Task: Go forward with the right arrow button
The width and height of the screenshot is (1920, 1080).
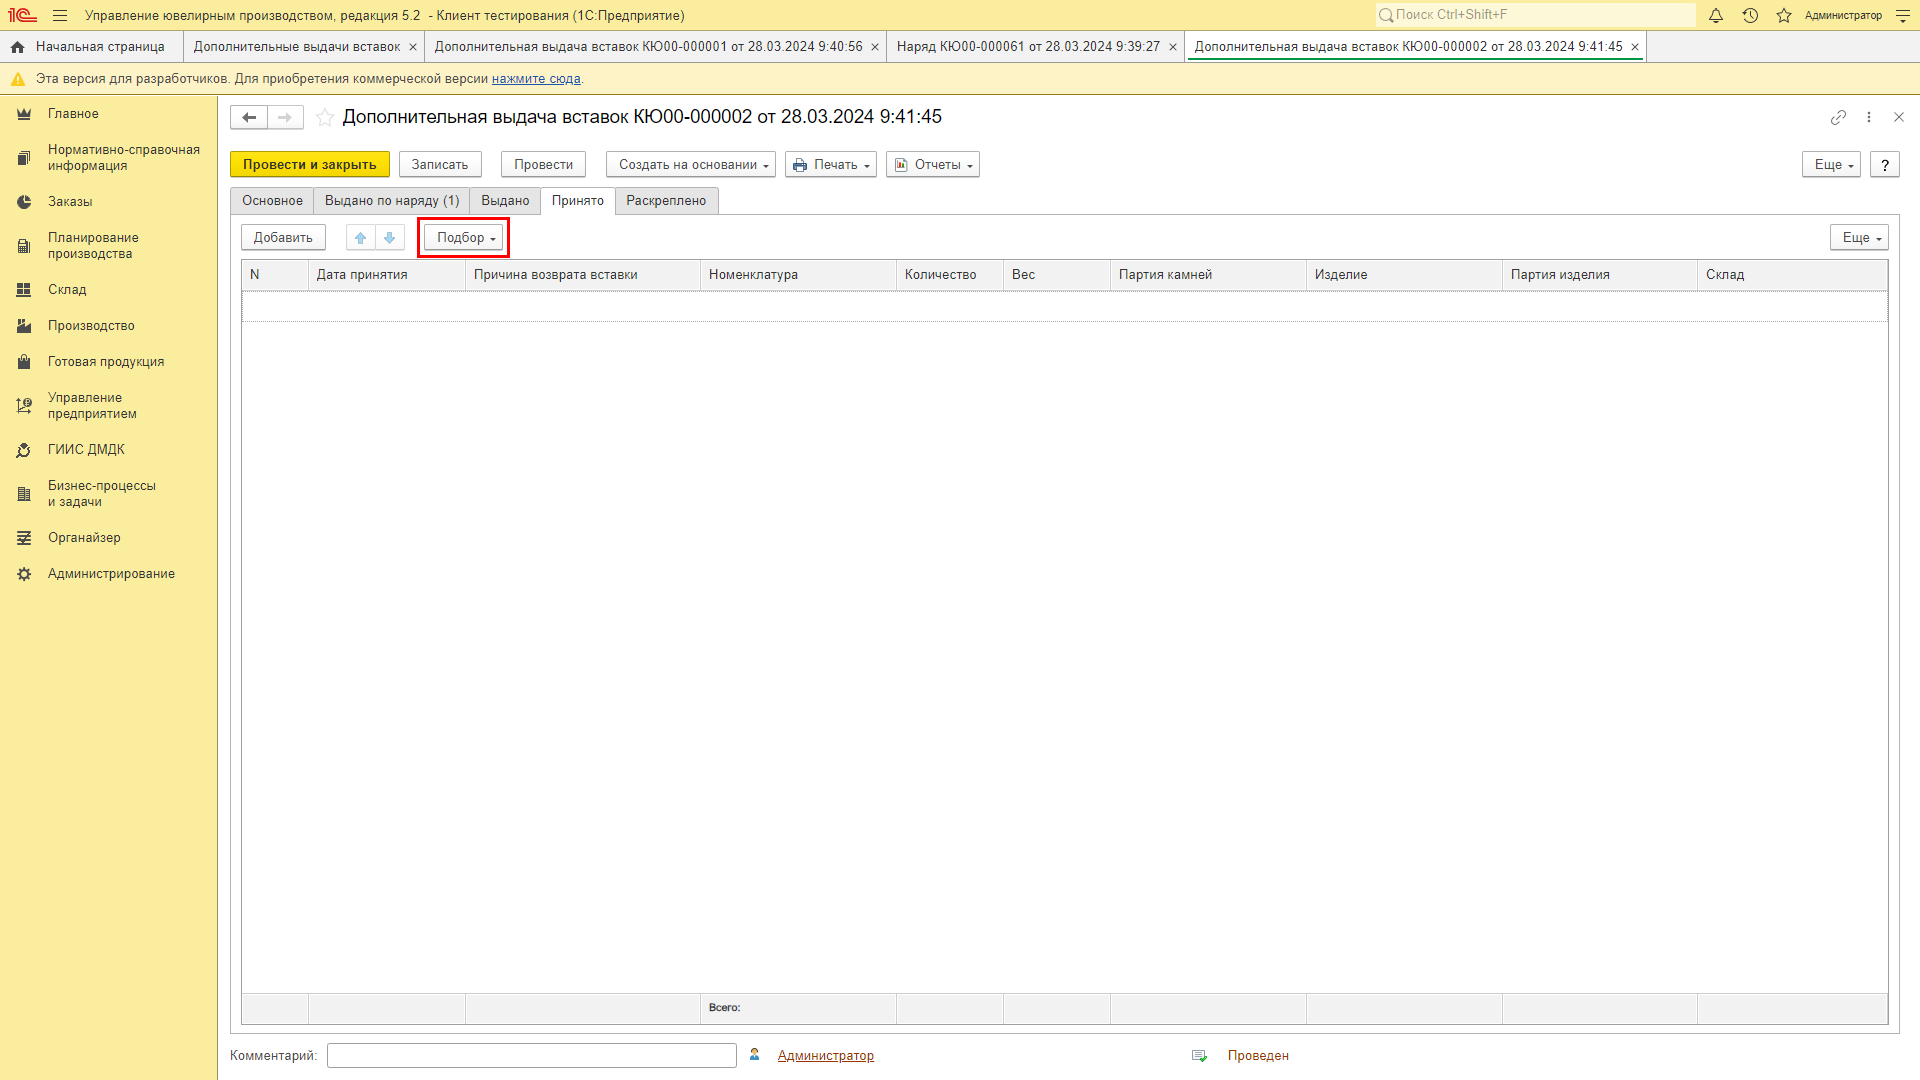Action: [285, 117]
